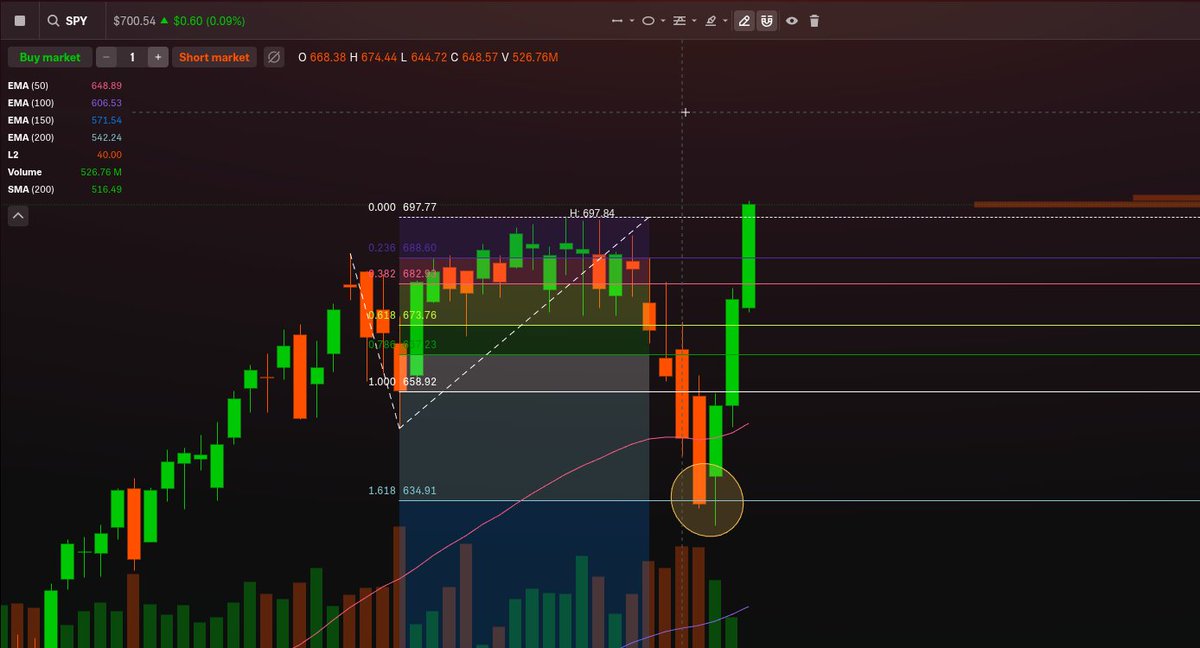This screenshot has width=1200, height=648.
Task: Select the ellipse shape drawing tool
Action: pyautogui.click(x=648, y=20)
